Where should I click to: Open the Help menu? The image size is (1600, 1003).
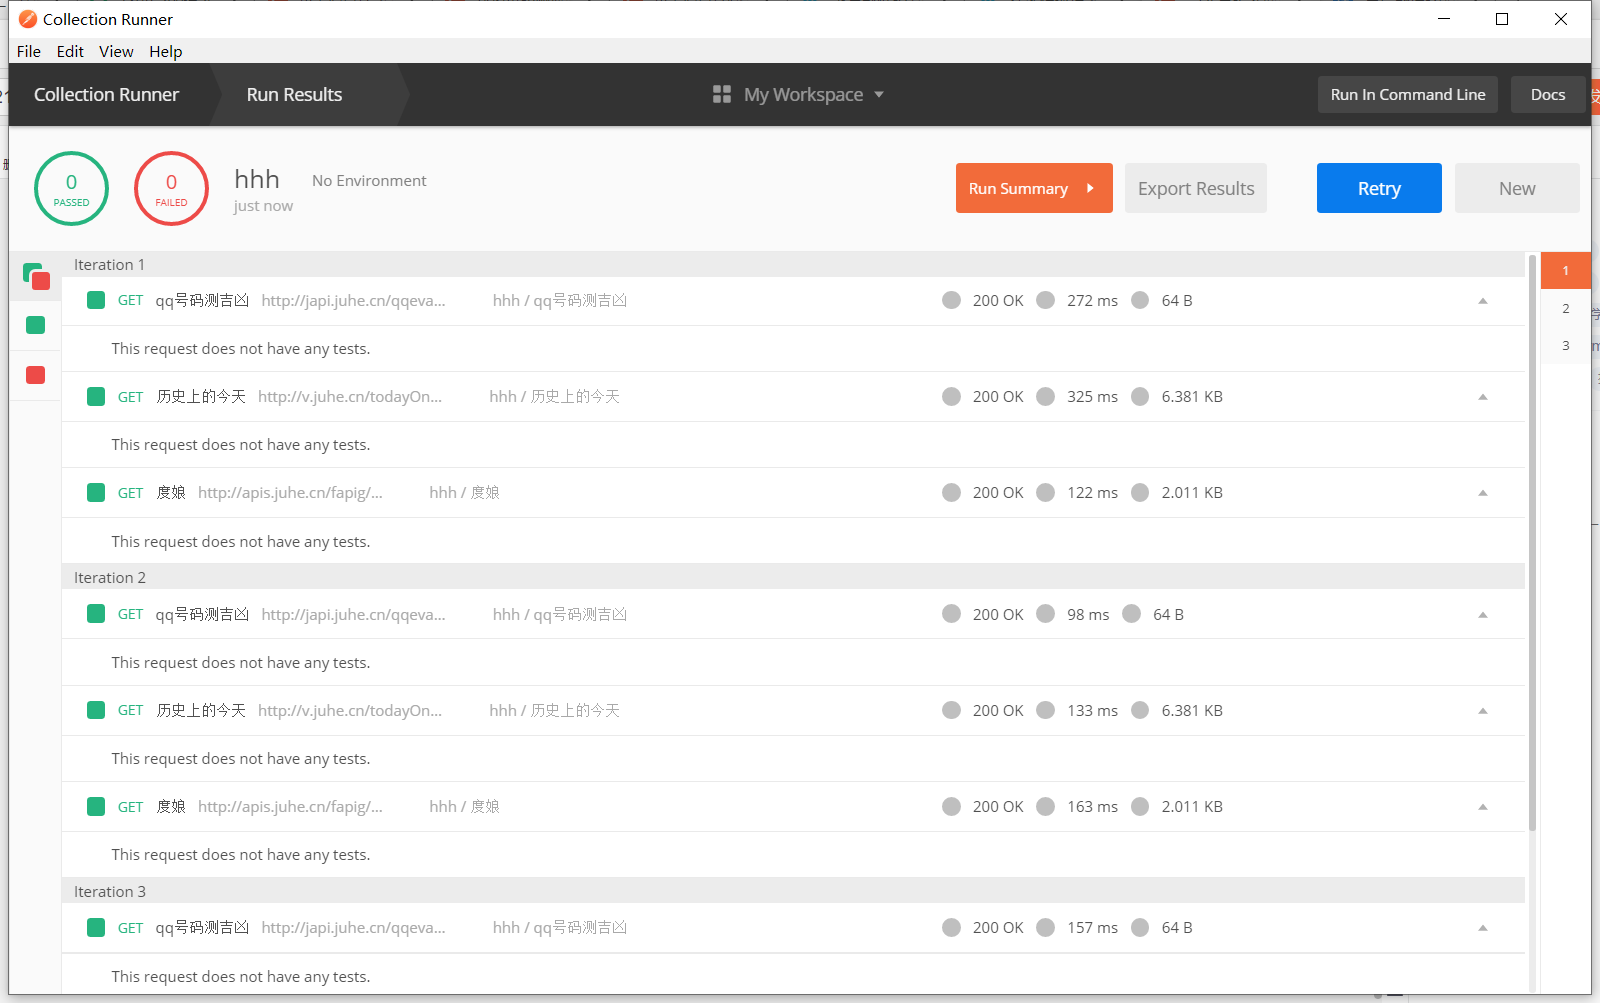click(166, 51)
